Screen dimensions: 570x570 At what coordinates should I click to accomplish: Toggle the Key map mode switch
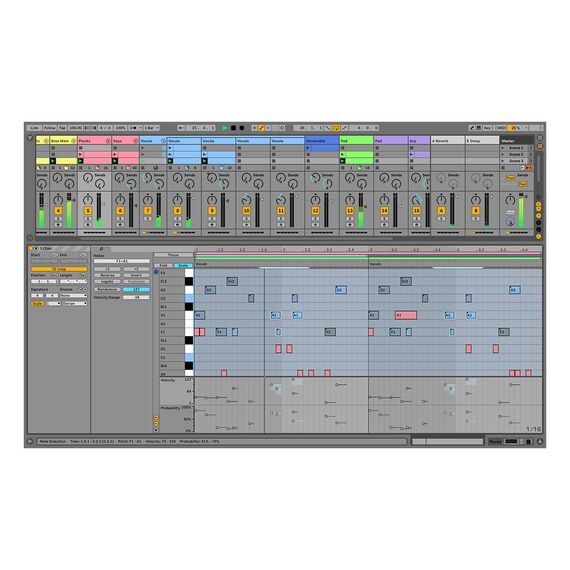pos(486,128)
